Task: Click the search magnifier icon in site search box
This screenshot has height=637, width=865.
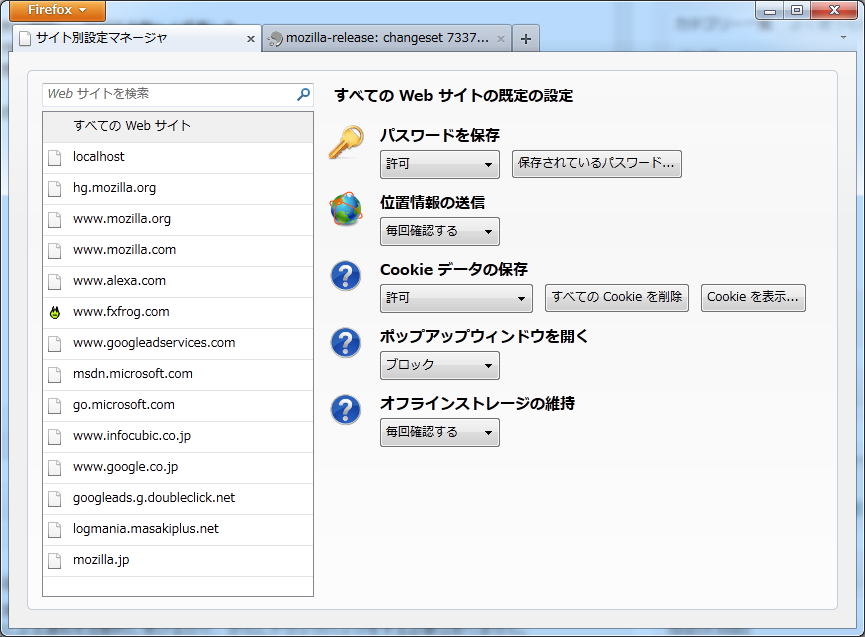Action: [x=303, y=94]
